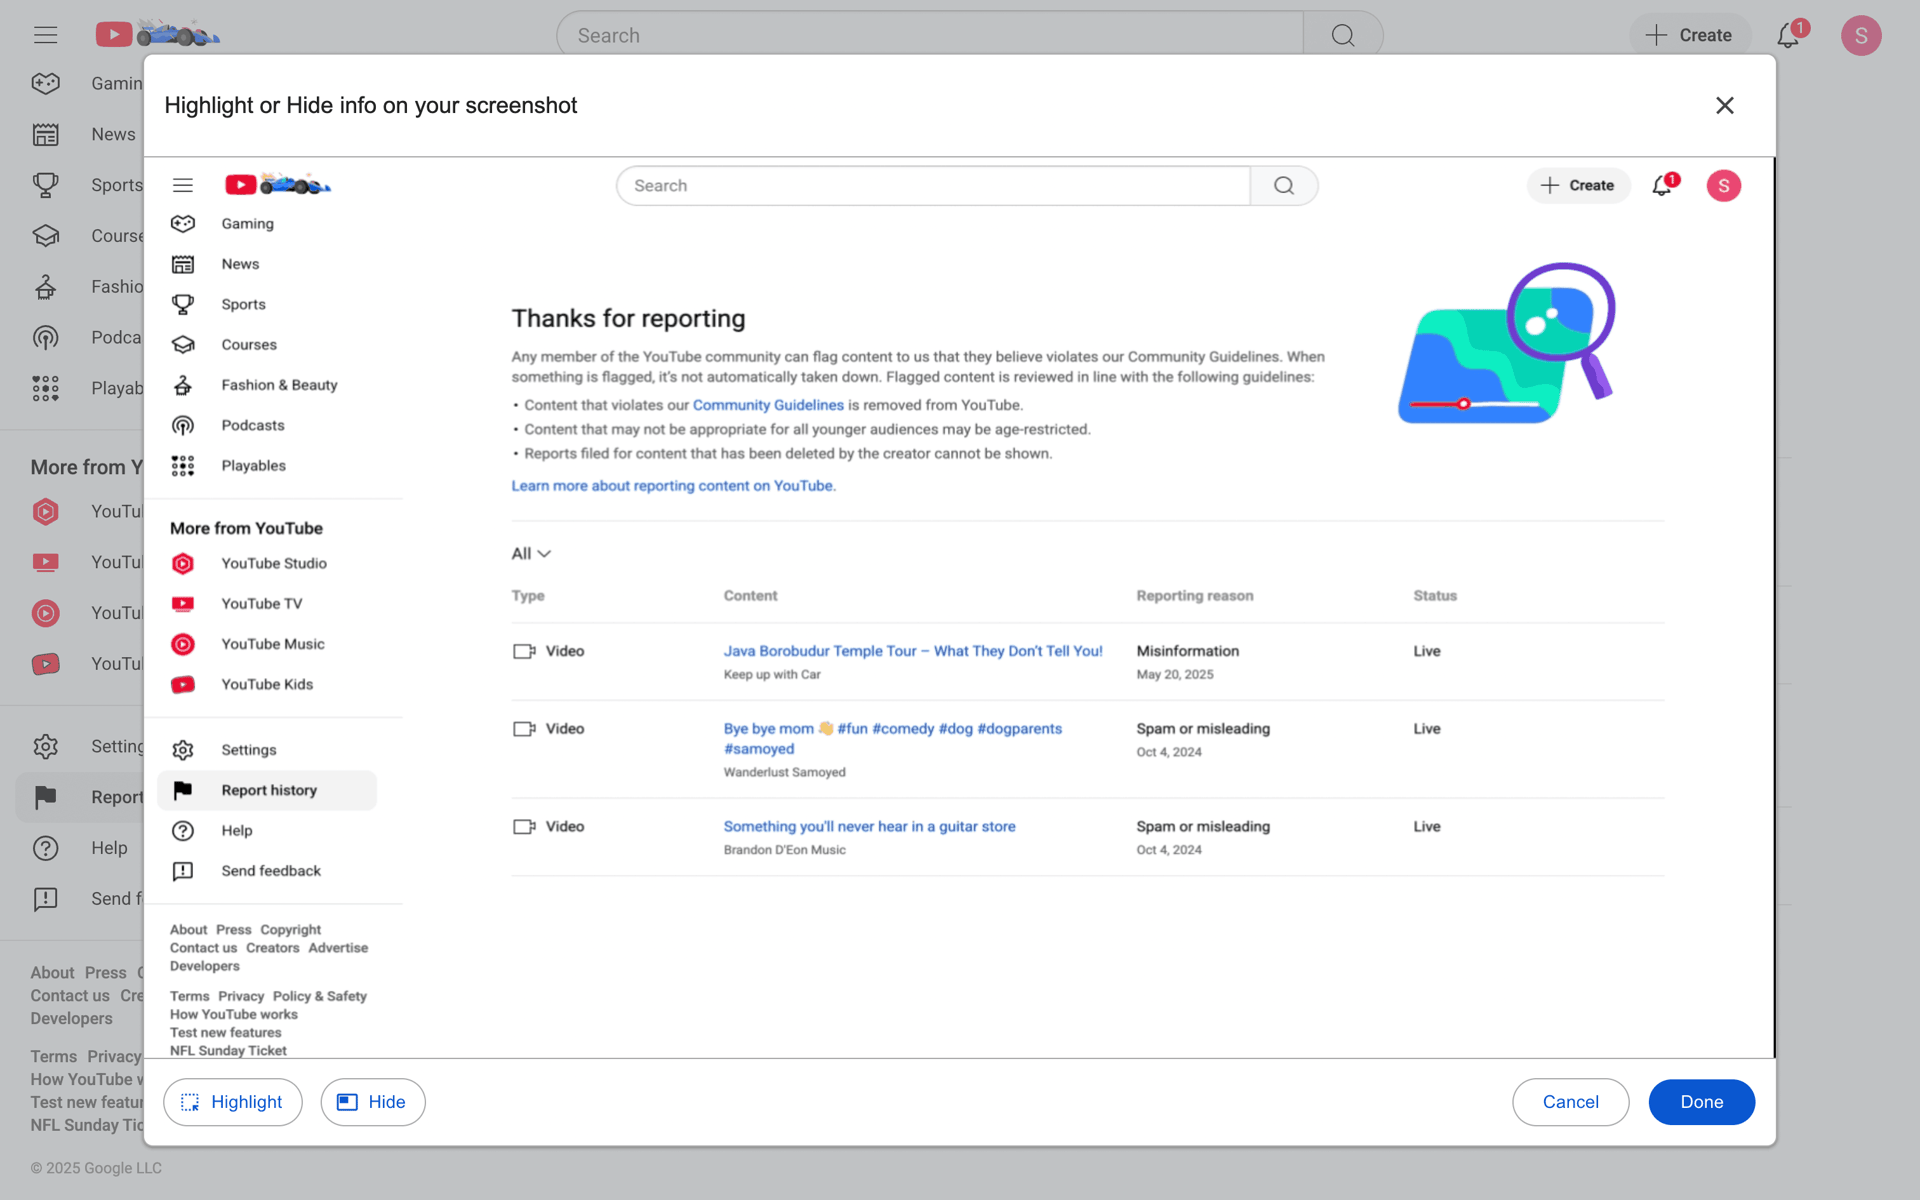Click the Community Guidelines link

pyautogui.click(x=768, y=405)
